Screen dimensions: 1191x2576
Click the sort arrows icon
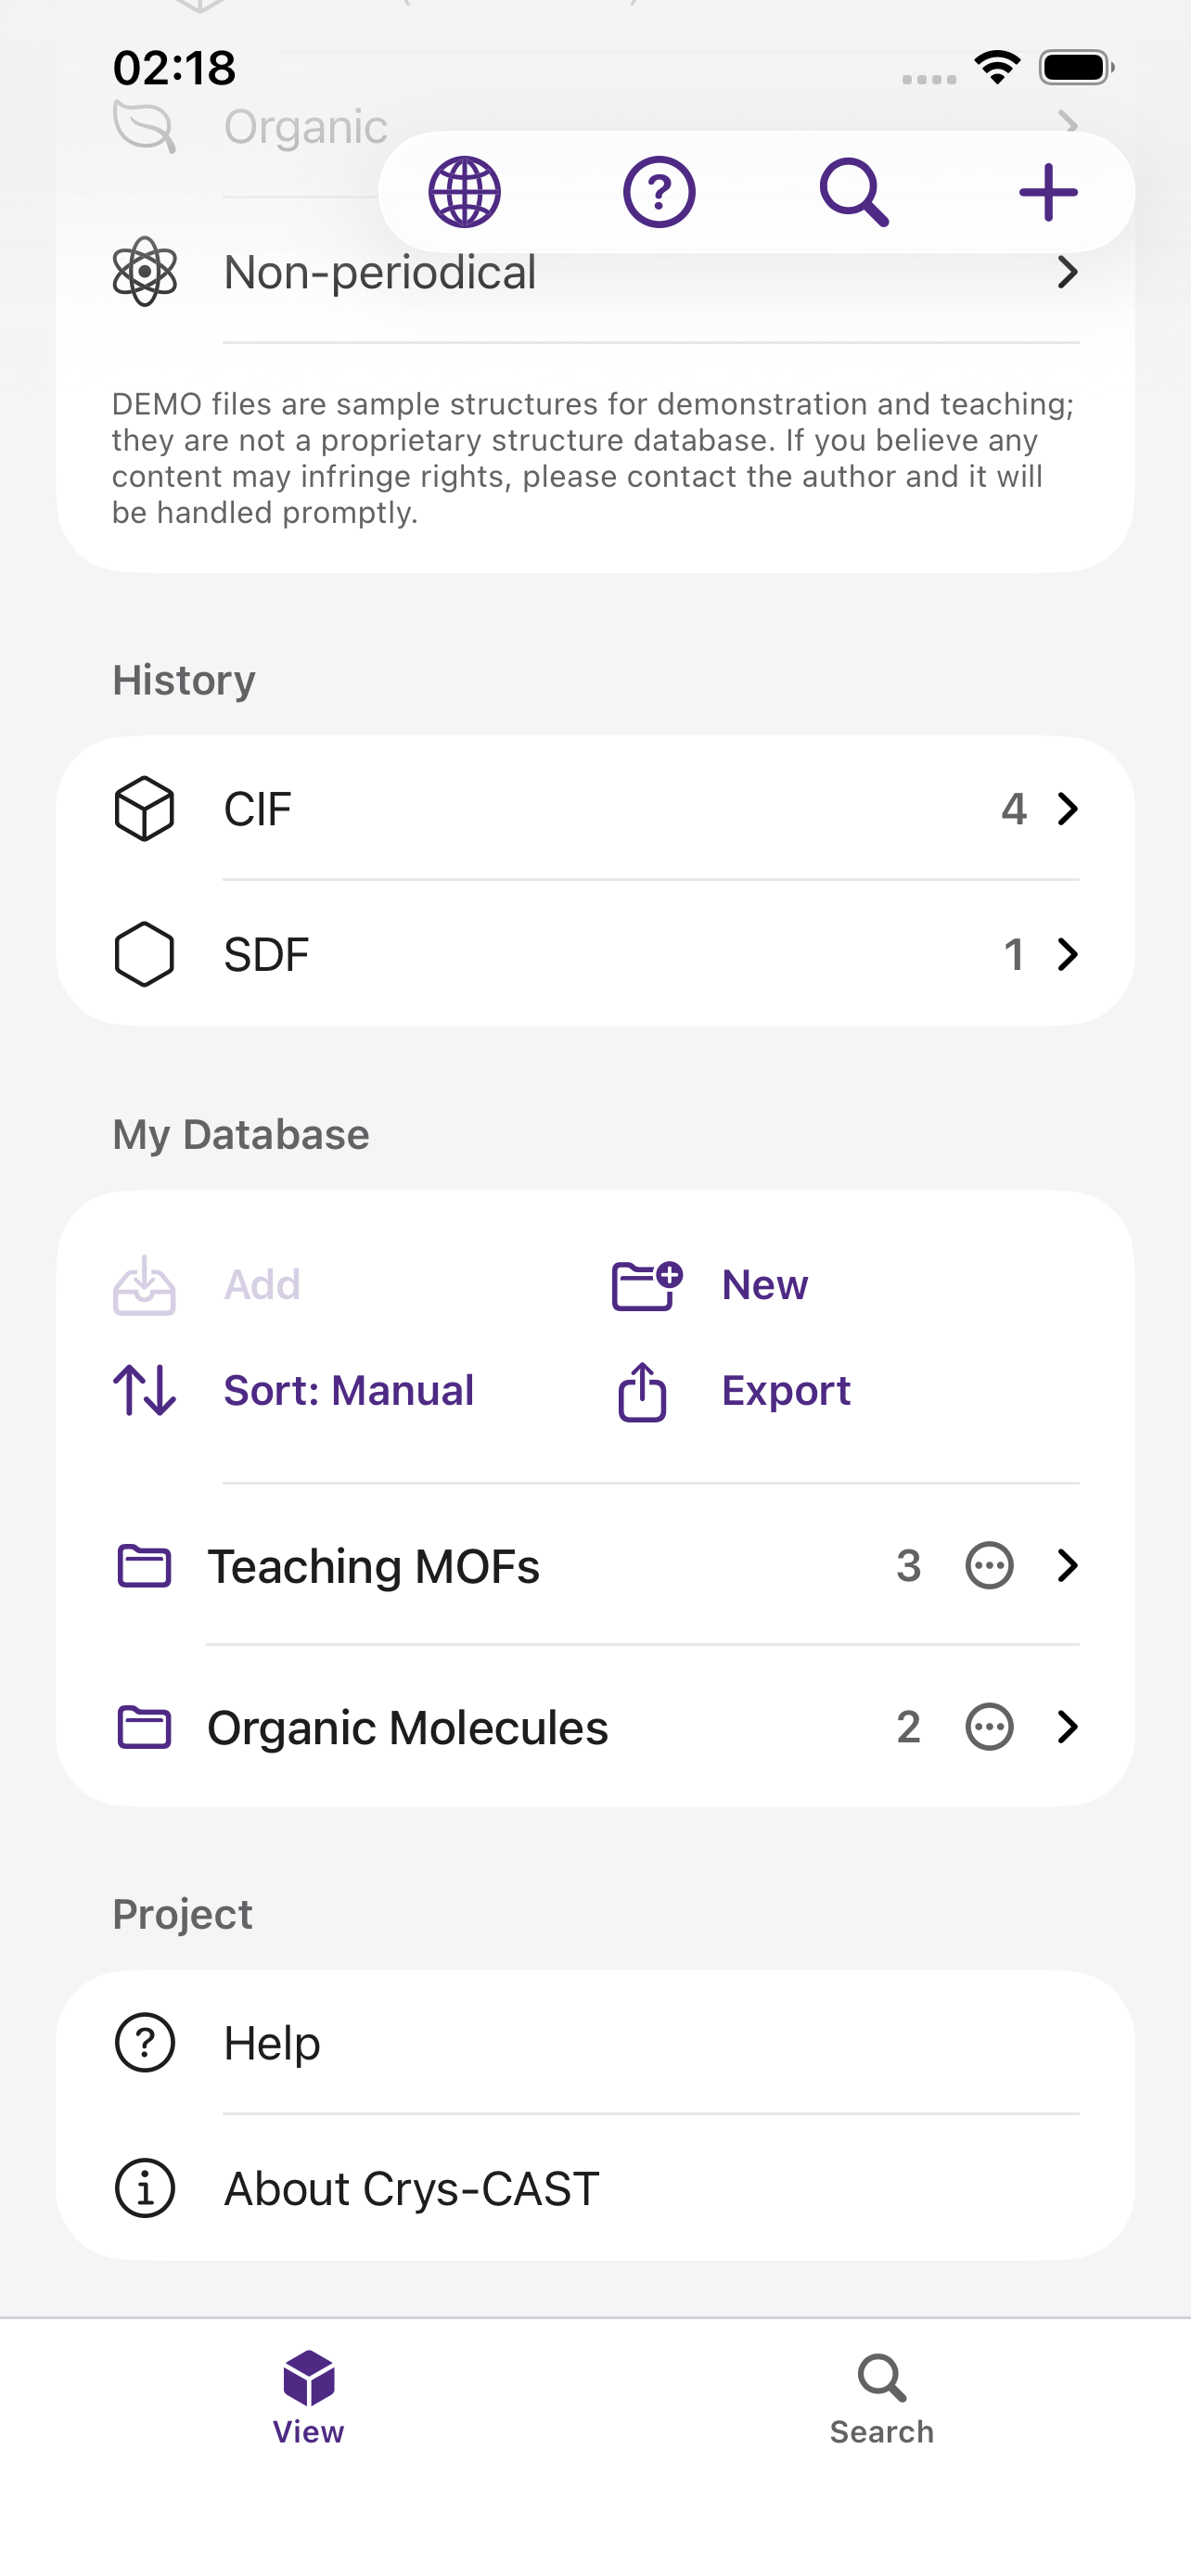coord(145,1391)
